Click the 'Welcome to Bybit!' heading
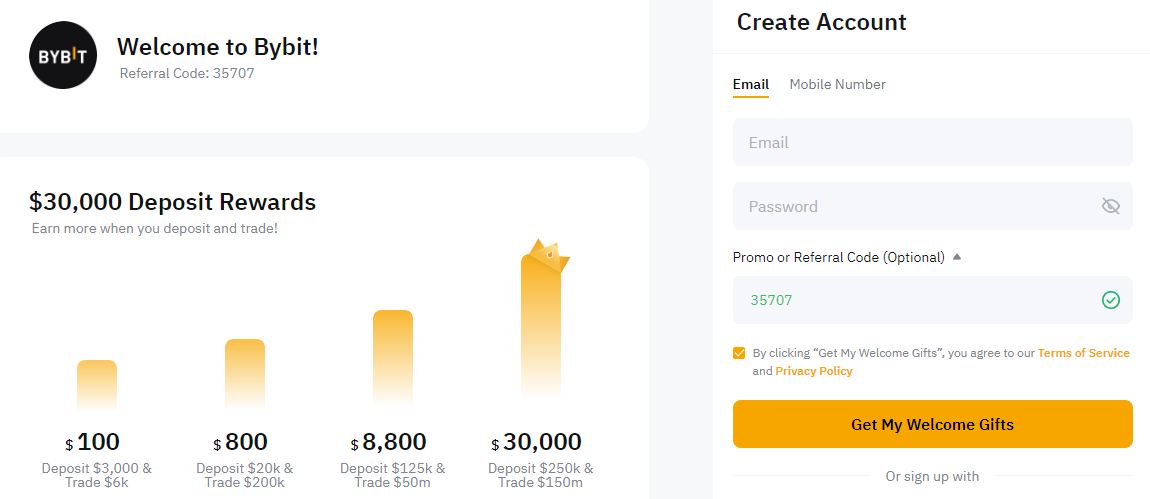This screenshot has height=499, width=1150. click(218, 47)
